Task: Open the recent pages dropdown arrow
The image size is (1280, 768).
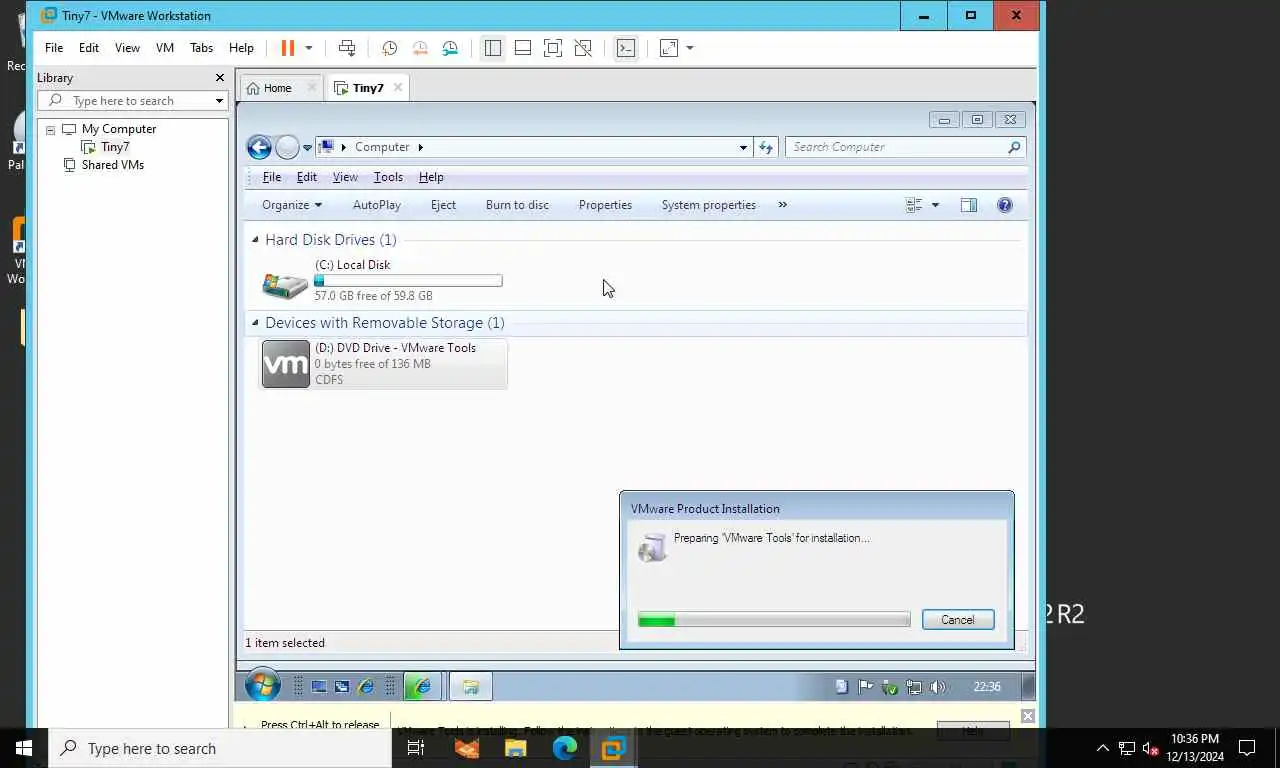Action: (x=307, y=148)
